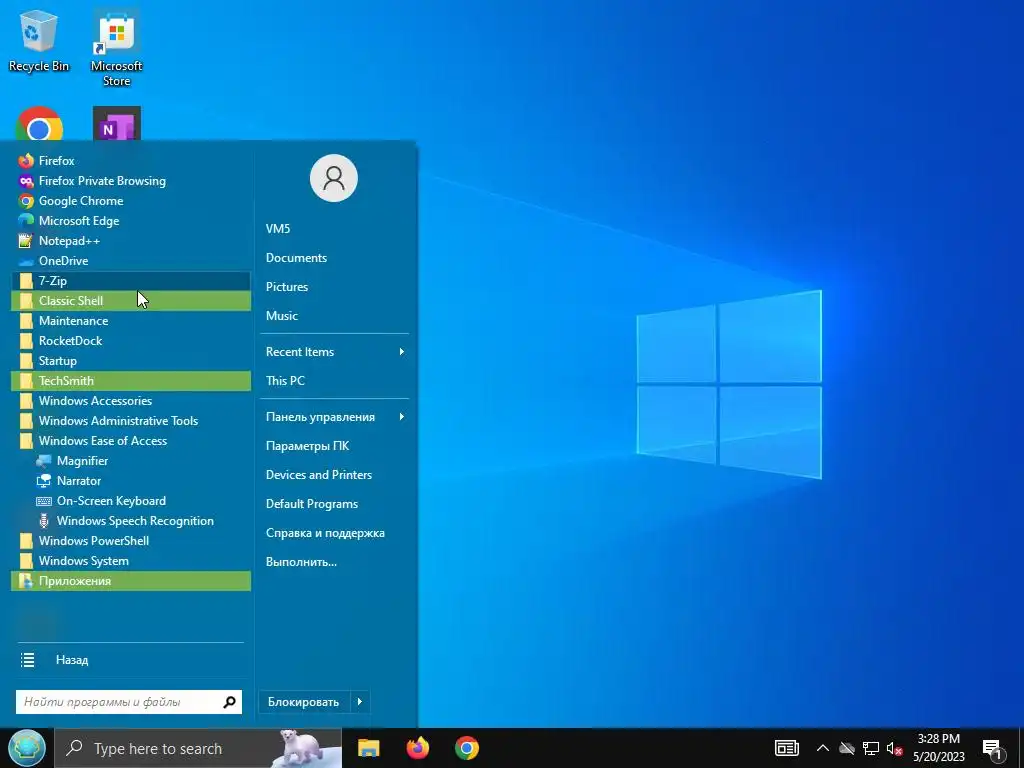Image resolution: width=1024 pixels, height=768 pixels.
Task: Click the muted volume tray icon
Action: (894, 748)
